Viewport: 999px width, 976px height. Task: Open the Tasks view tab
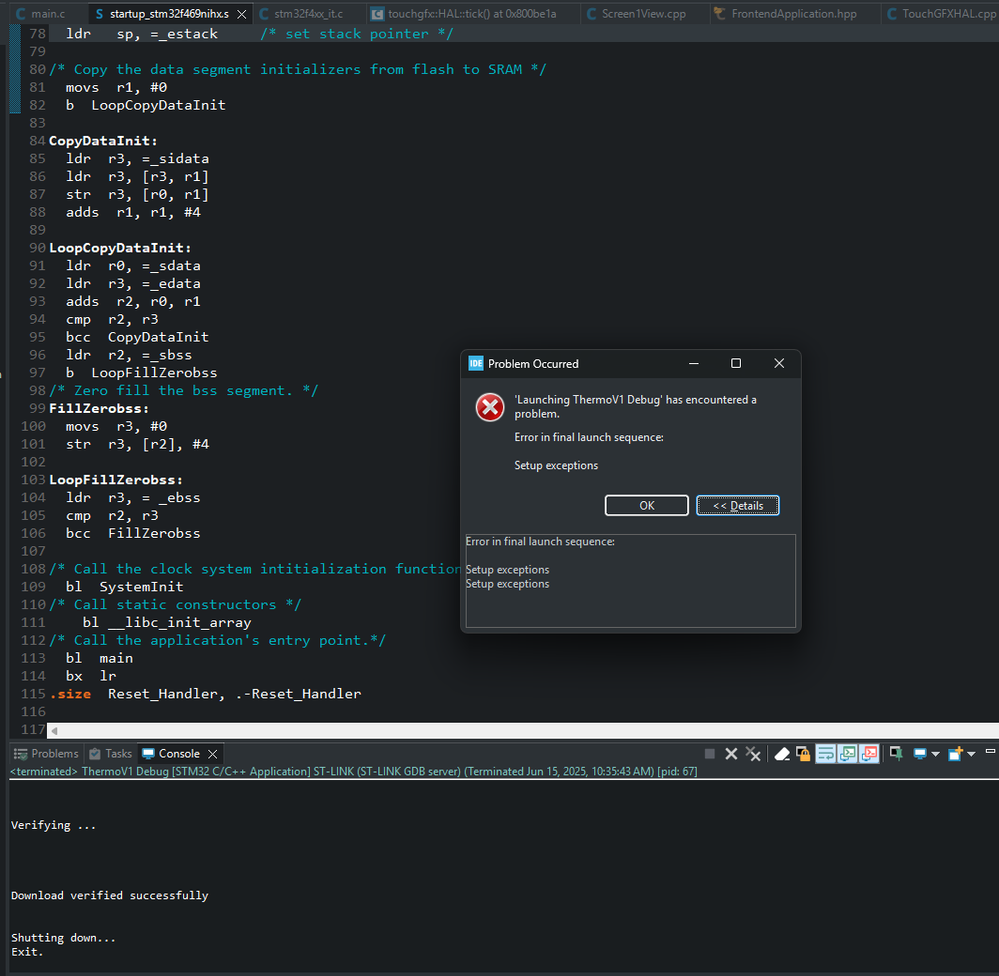click(111, 754)
